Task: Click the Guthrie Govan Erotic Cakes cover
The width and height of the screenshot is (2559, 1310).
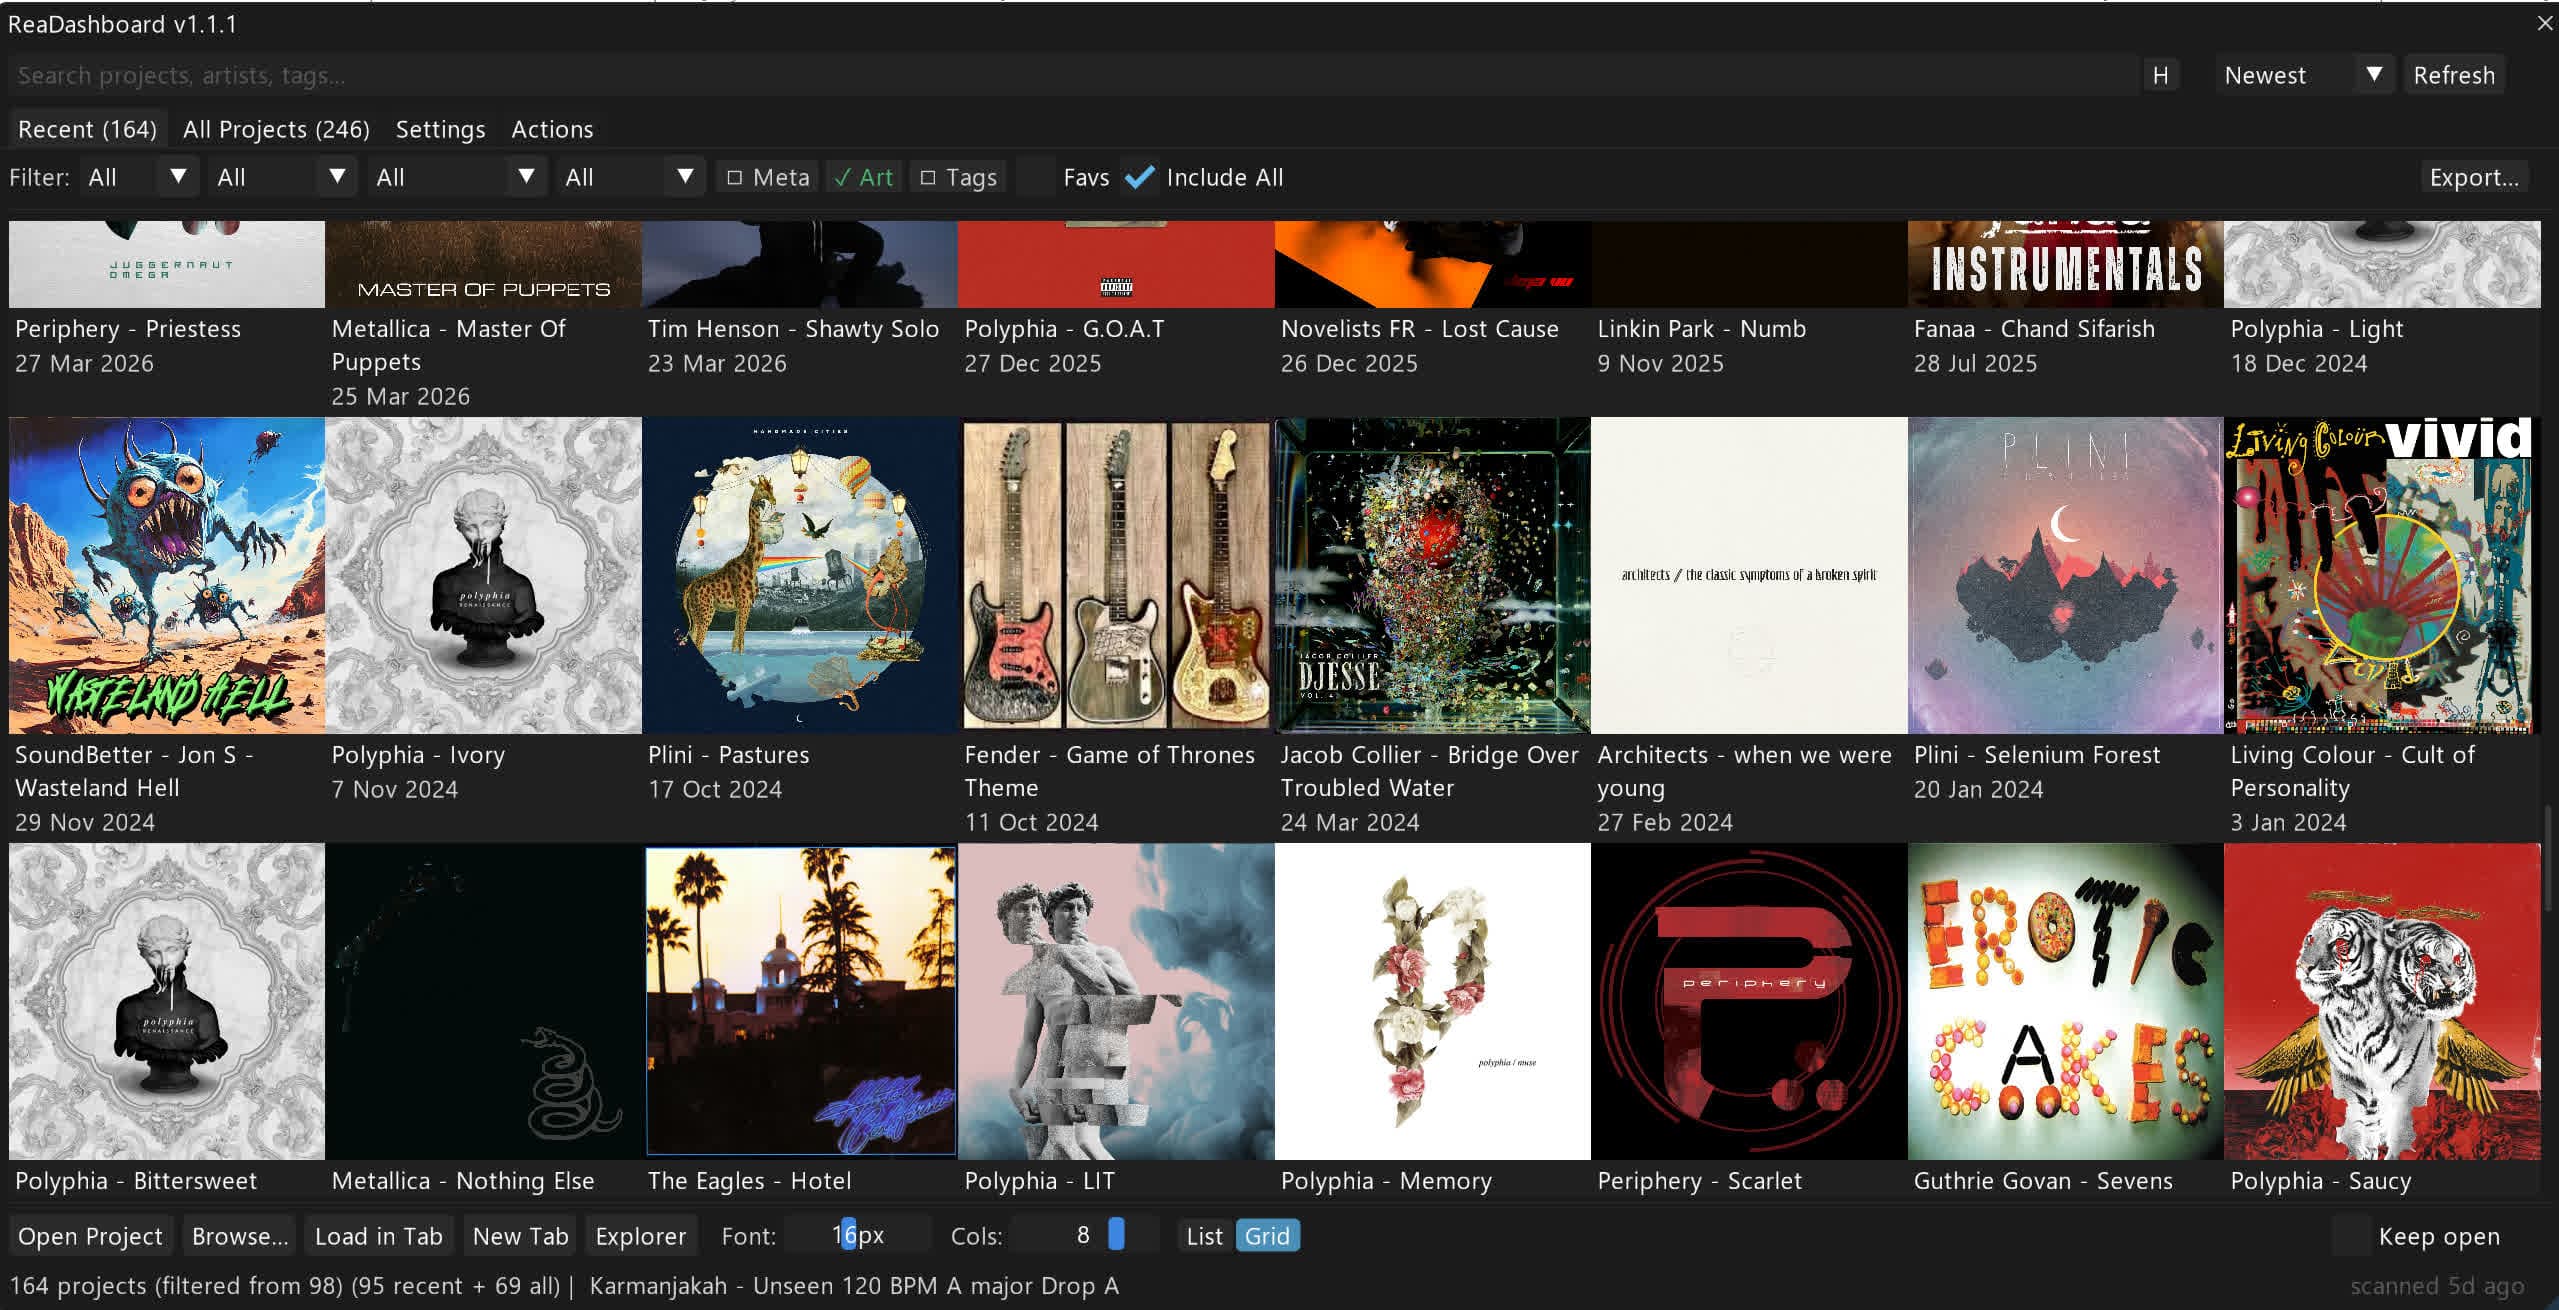Action: pyautogui.click(x=2066, y=1001)
